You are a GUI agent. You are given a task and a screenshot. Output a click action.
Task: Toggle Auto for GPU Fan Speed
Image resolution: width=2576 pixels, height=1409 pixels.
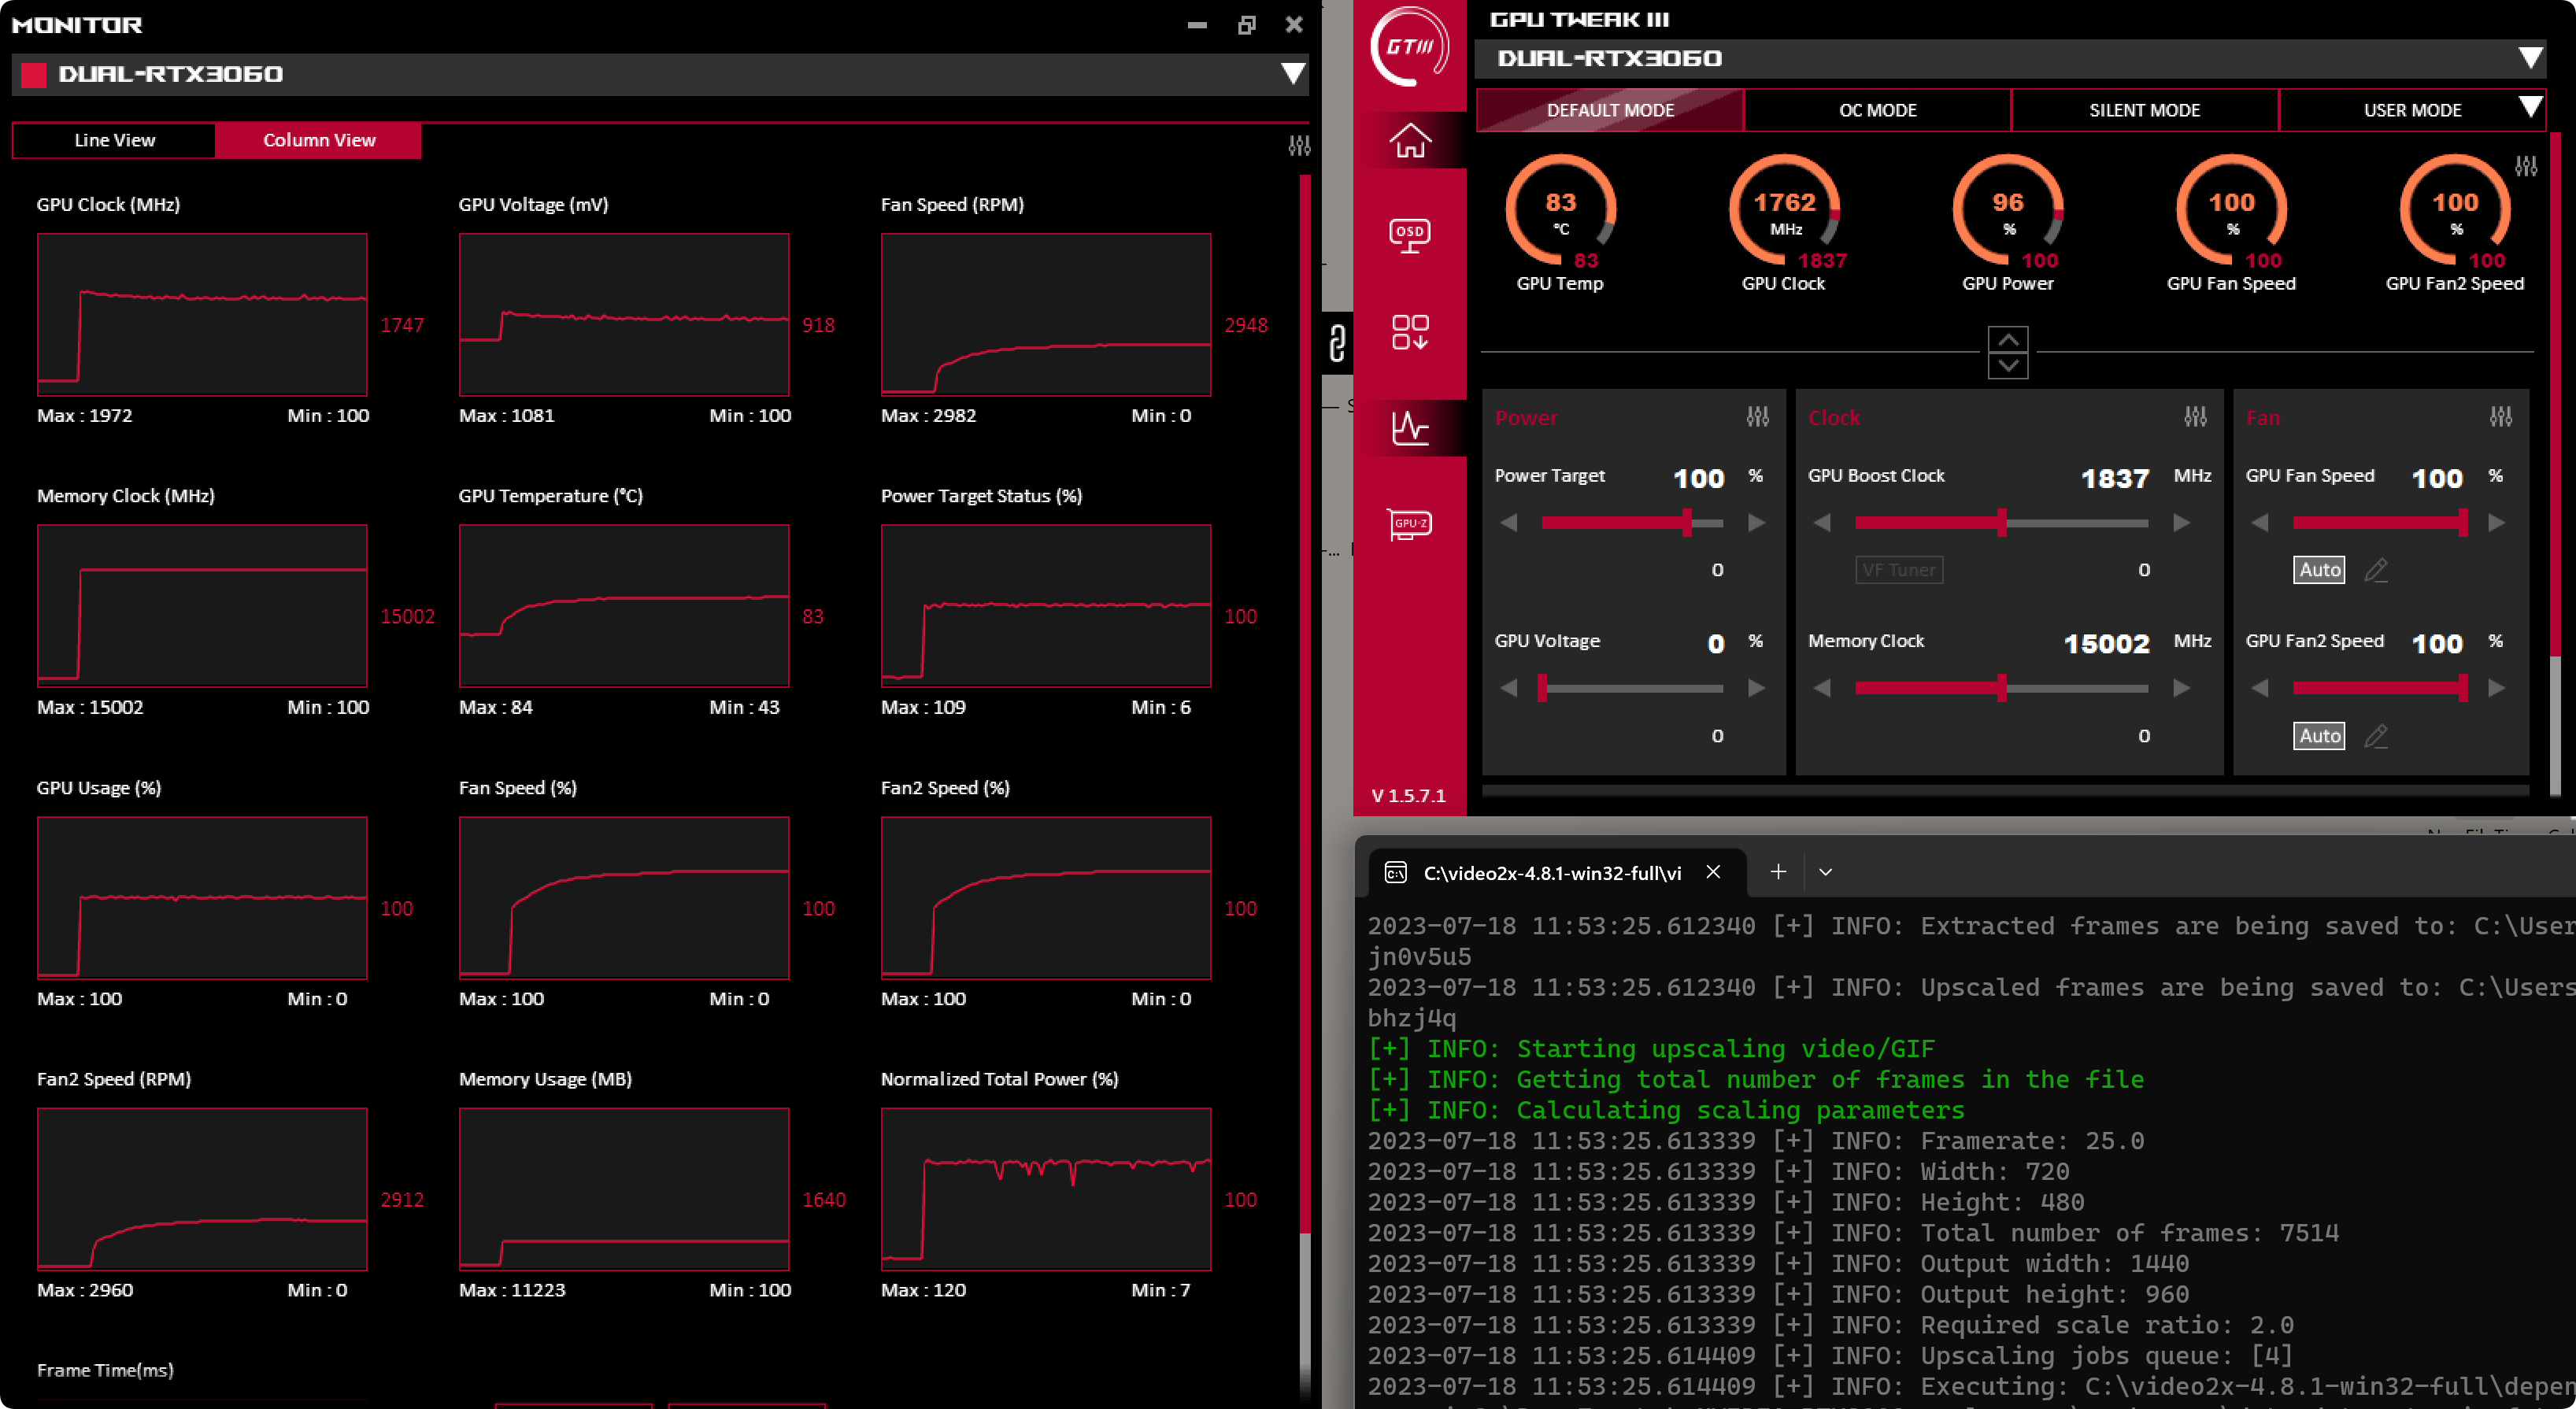click(2319, 570)
